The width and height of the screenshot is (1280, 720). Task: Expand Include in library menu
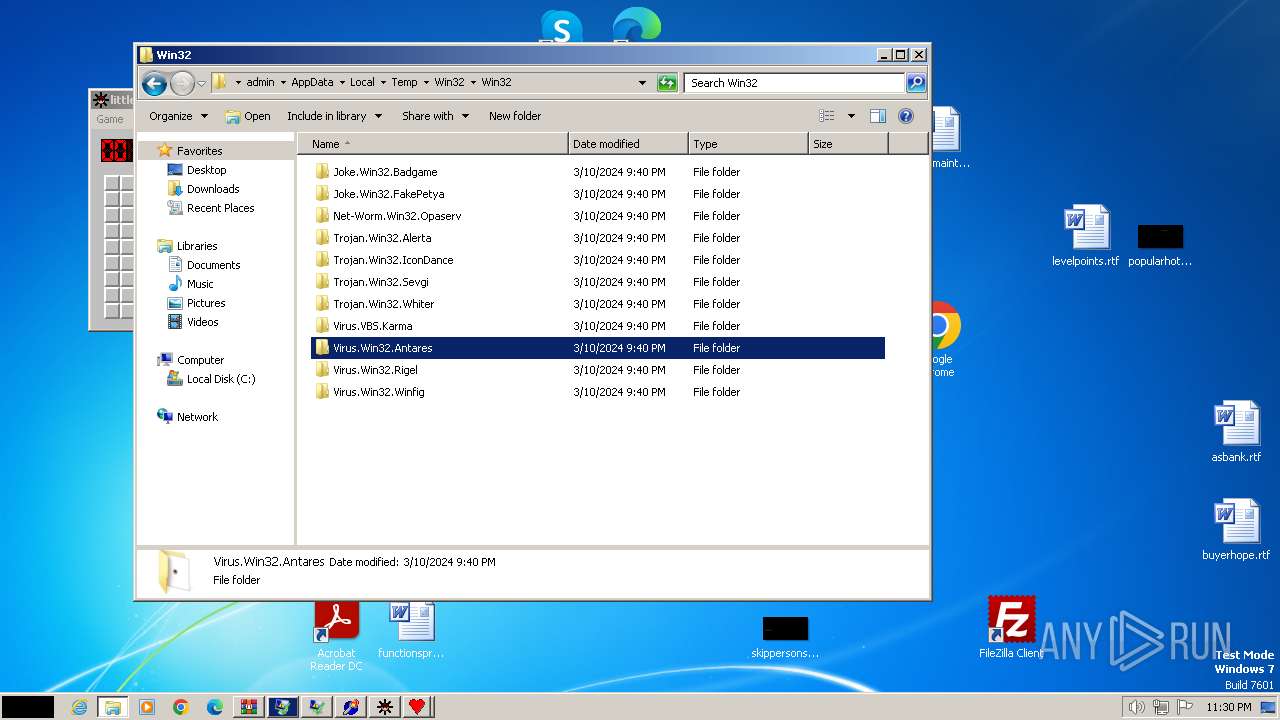tap(334, 116)
